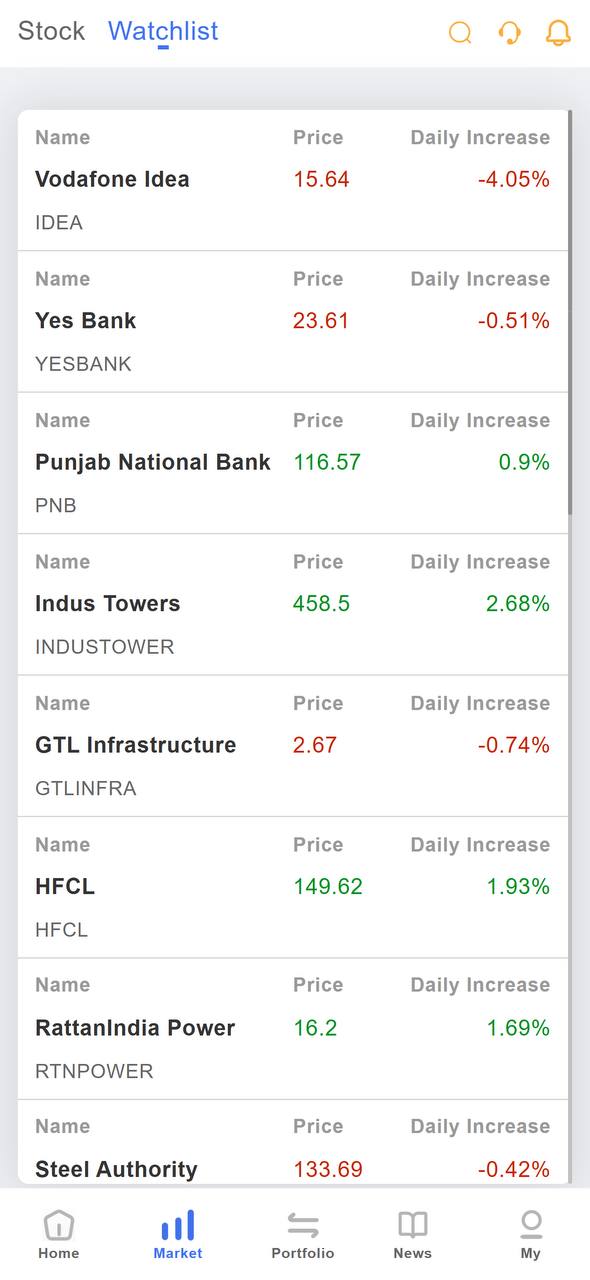Open the Yes Bank stock entry

[x=293, y=321]
